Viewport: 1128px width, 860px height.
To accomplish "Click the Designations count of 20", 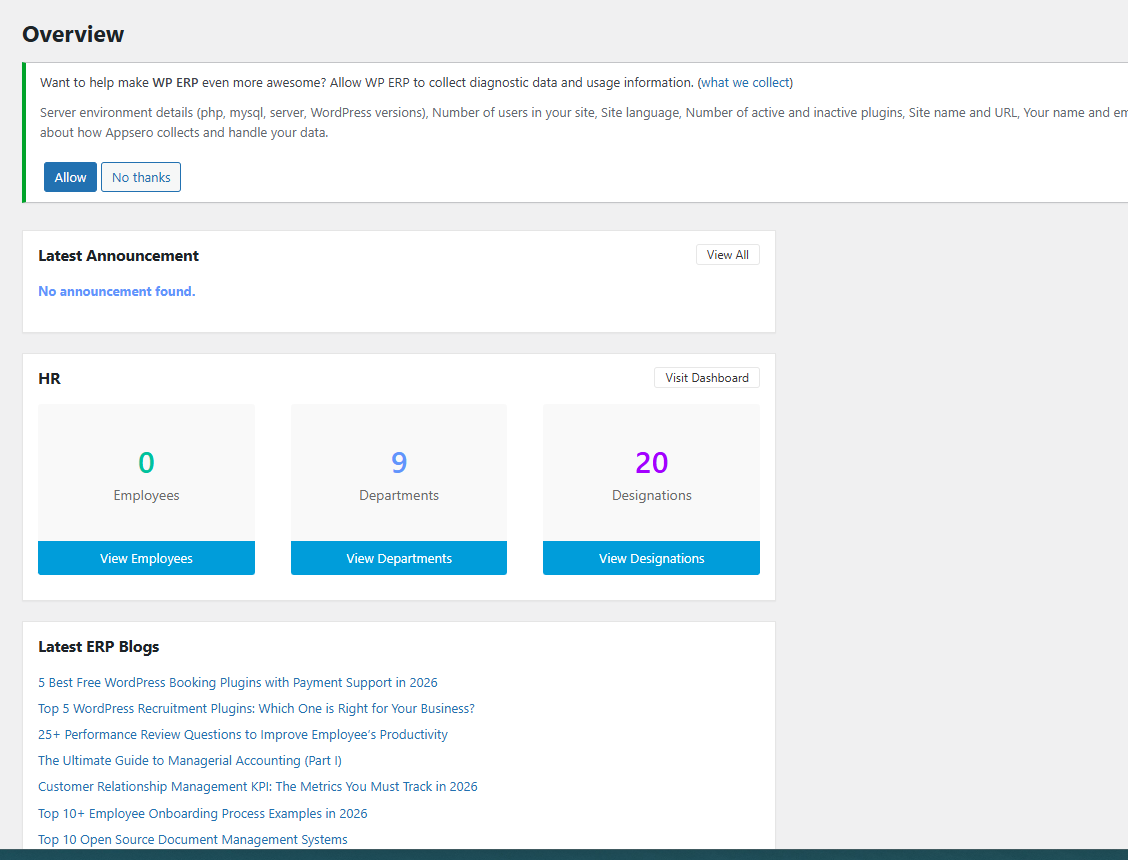I will (x=651, y=463).
